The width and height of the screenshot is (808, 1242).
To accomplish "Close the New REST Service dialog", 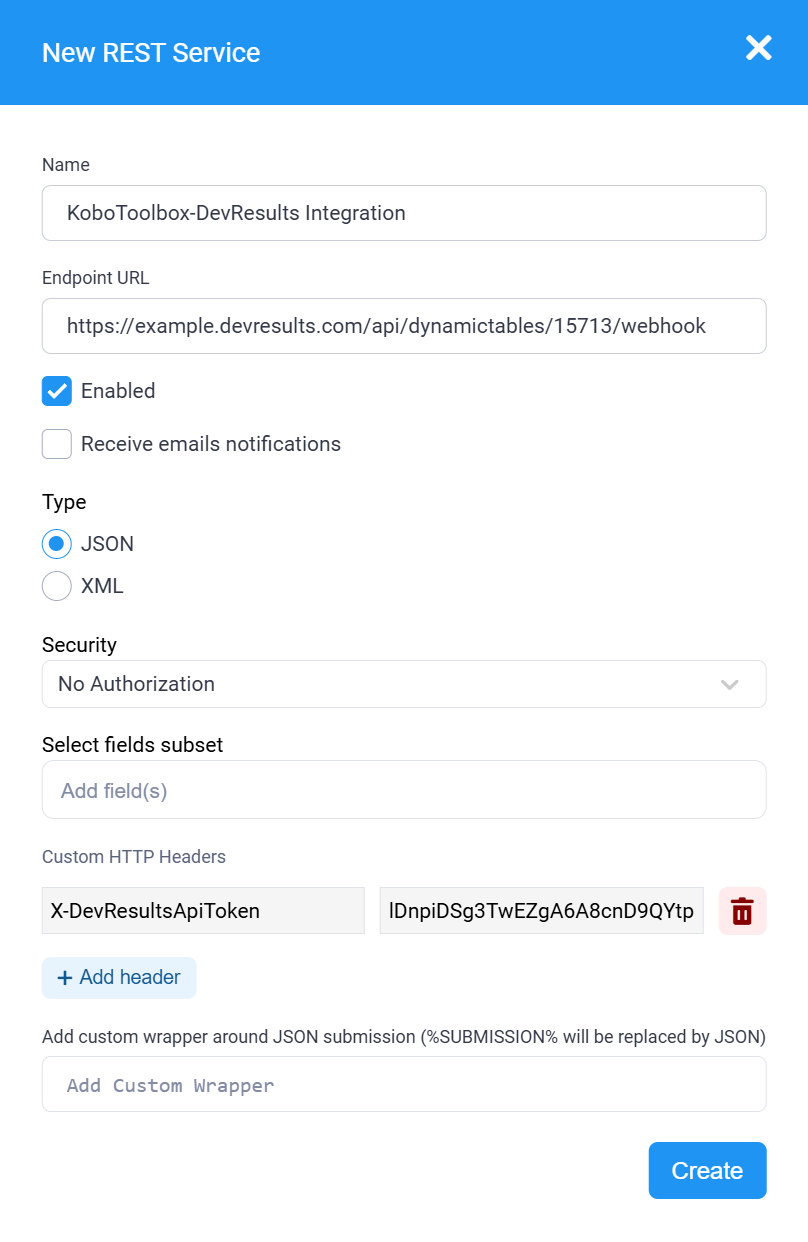I will 759,47.
